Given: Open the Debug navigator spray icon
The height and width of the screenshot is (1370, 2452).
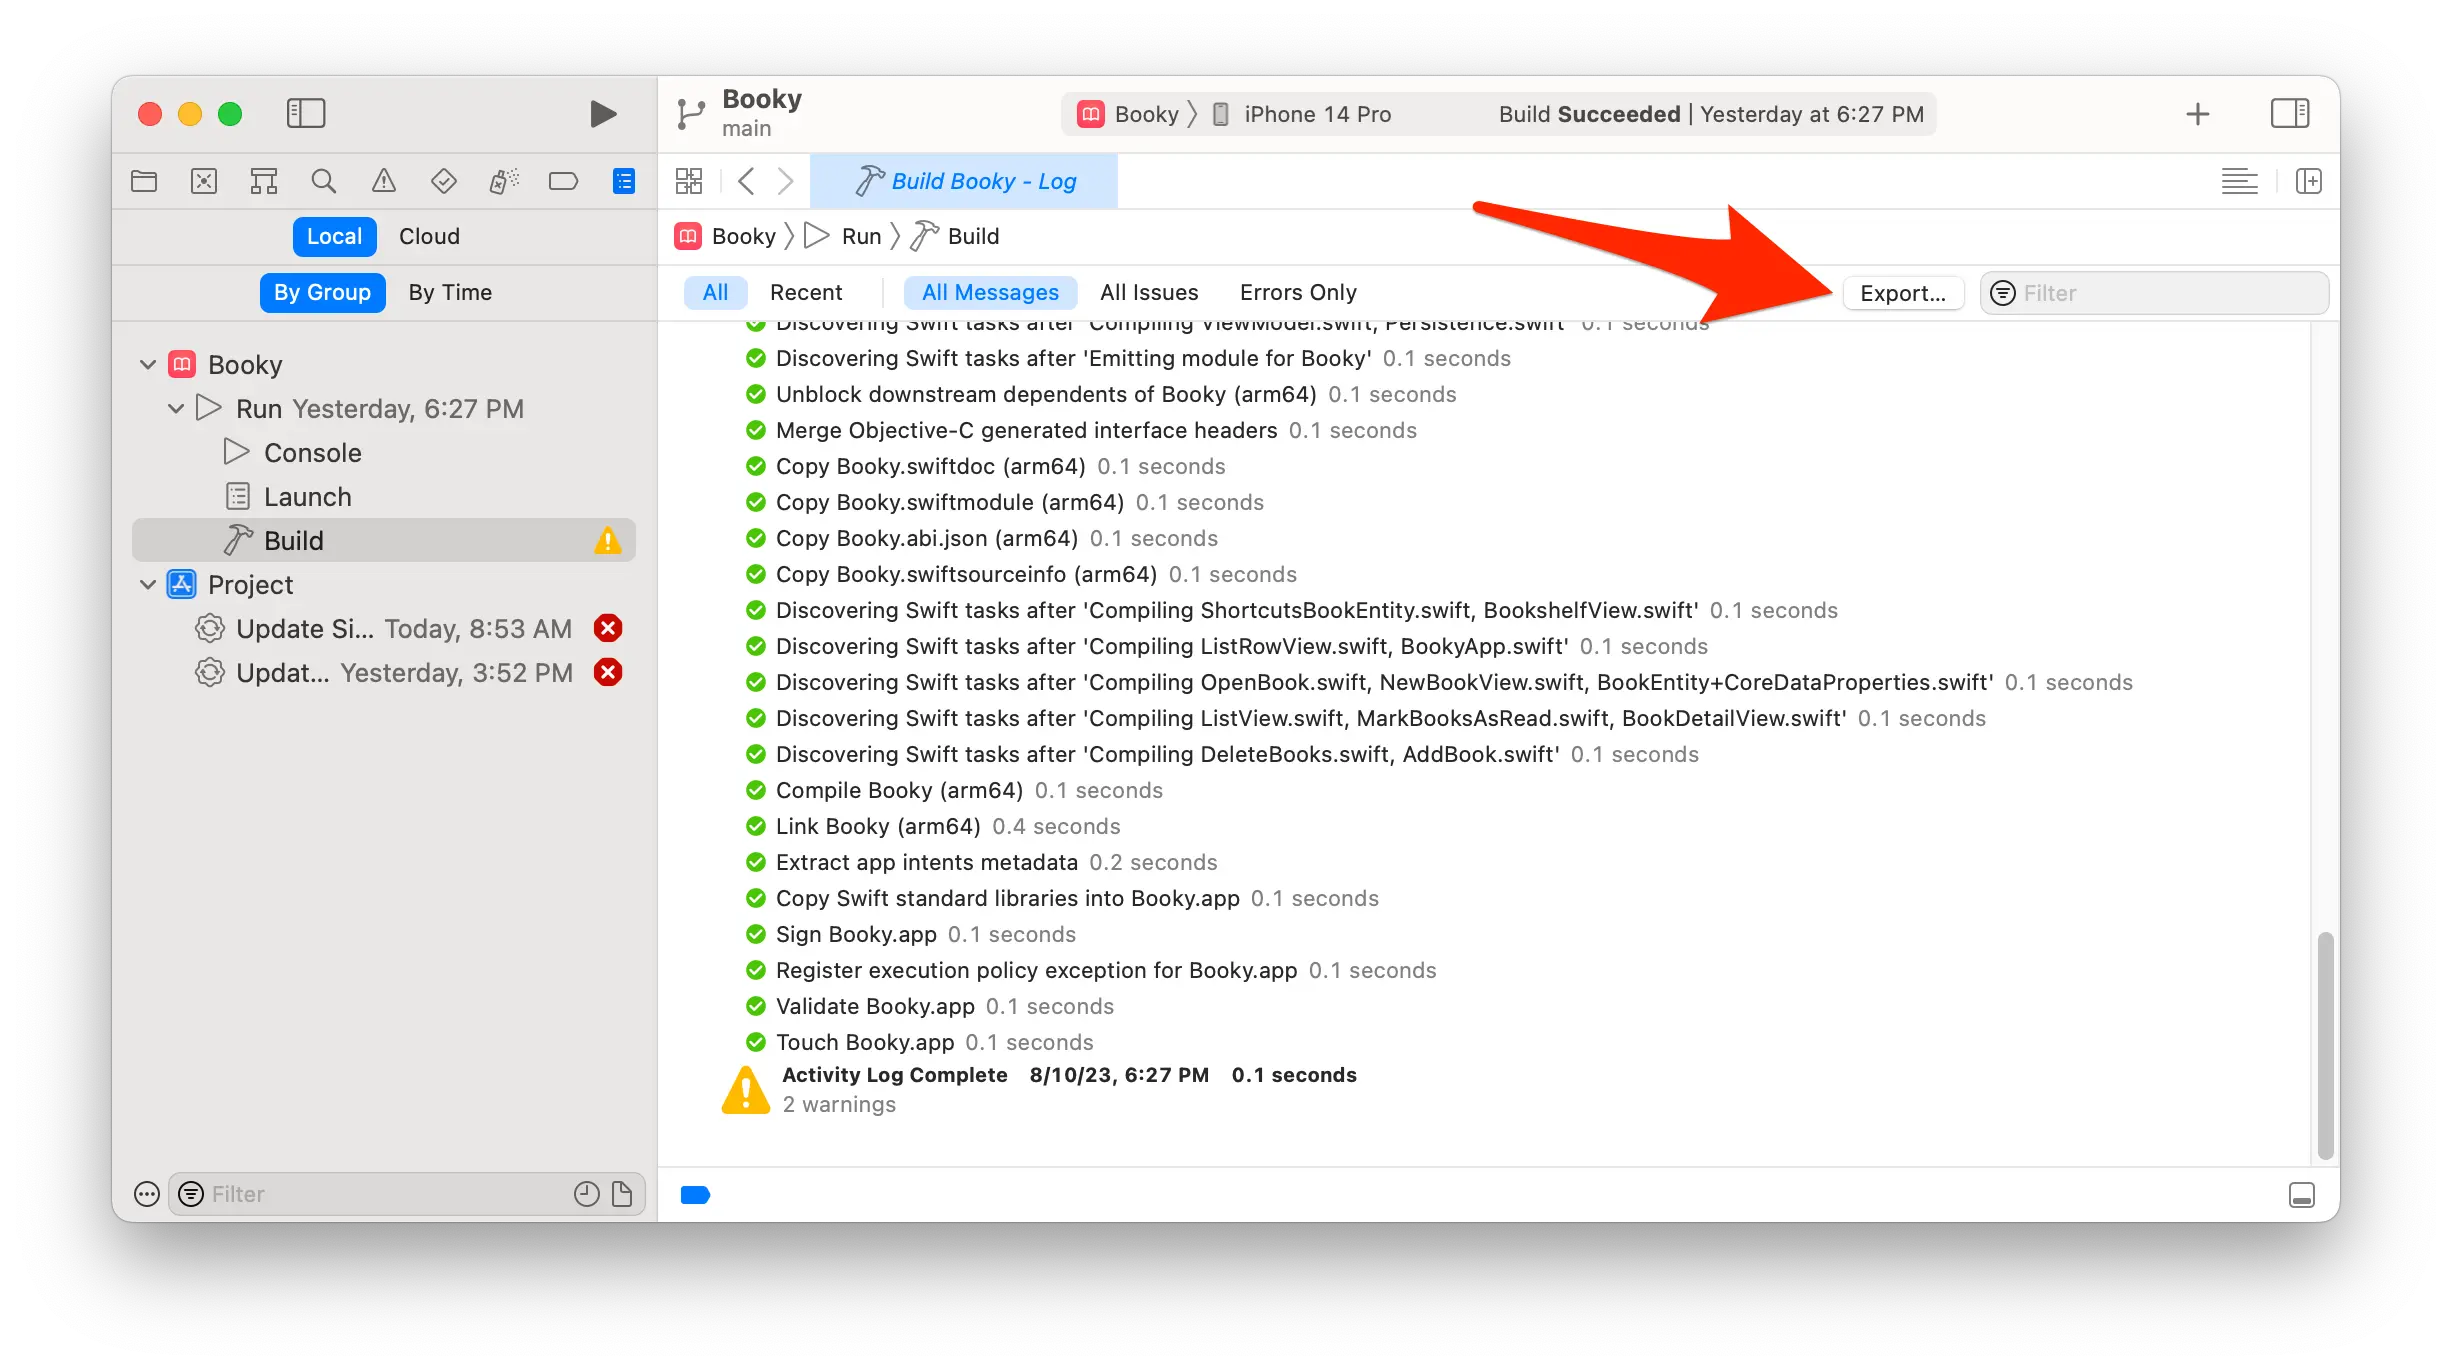Looking at the screenshot, I should [504, 181].
